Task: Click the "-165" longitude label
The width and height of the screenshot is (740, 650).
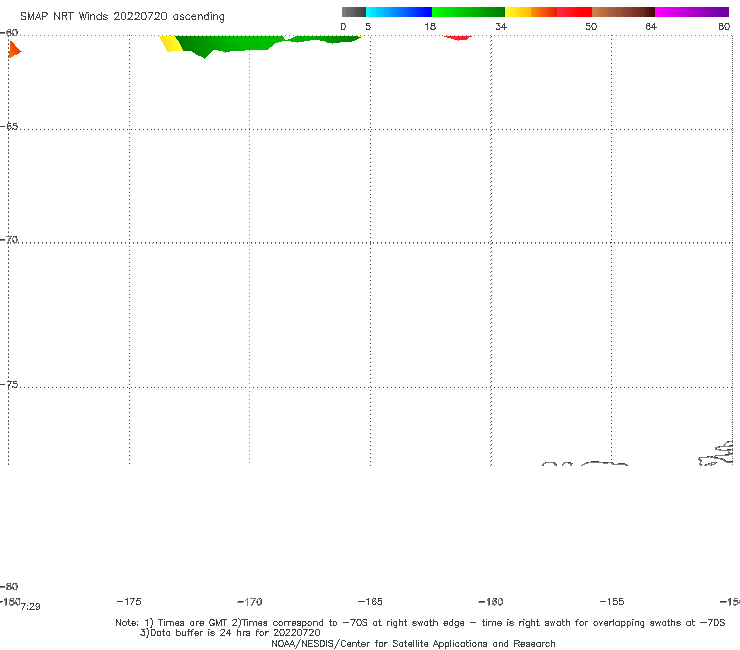Action: tap(370, 601)
